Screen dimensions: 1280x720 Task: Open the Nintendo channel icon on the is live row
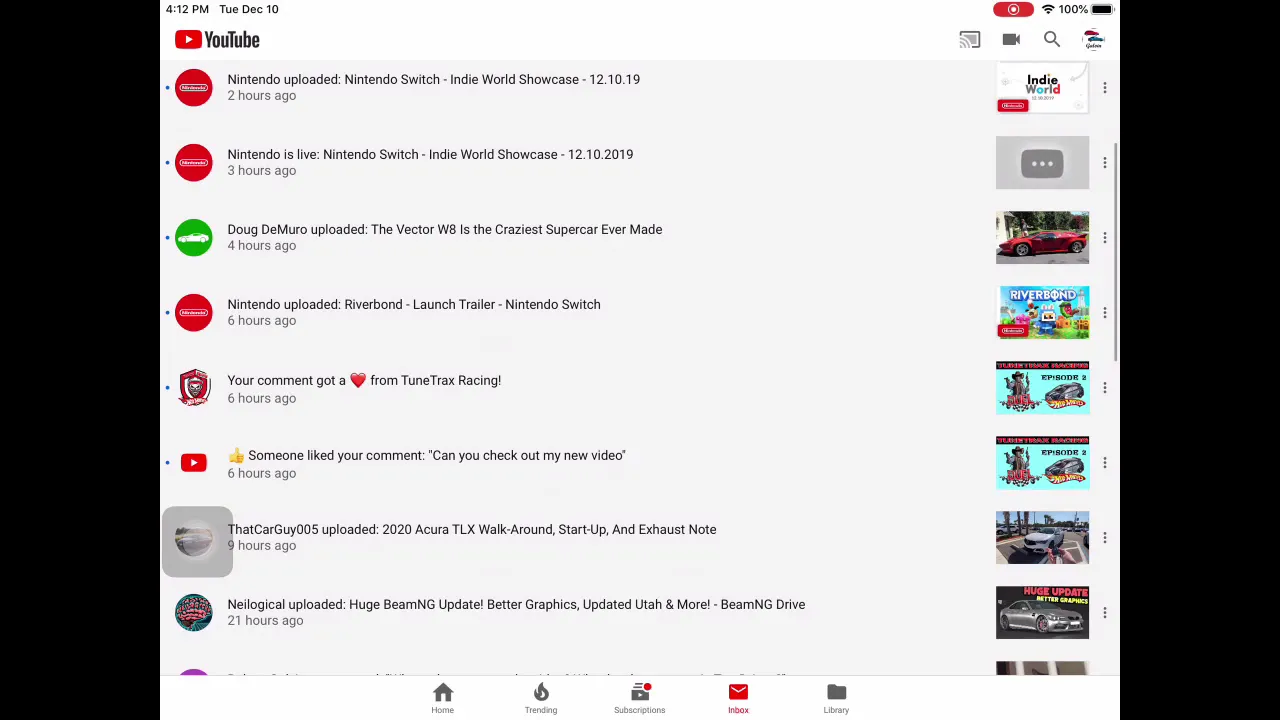[x=194, y=163]
